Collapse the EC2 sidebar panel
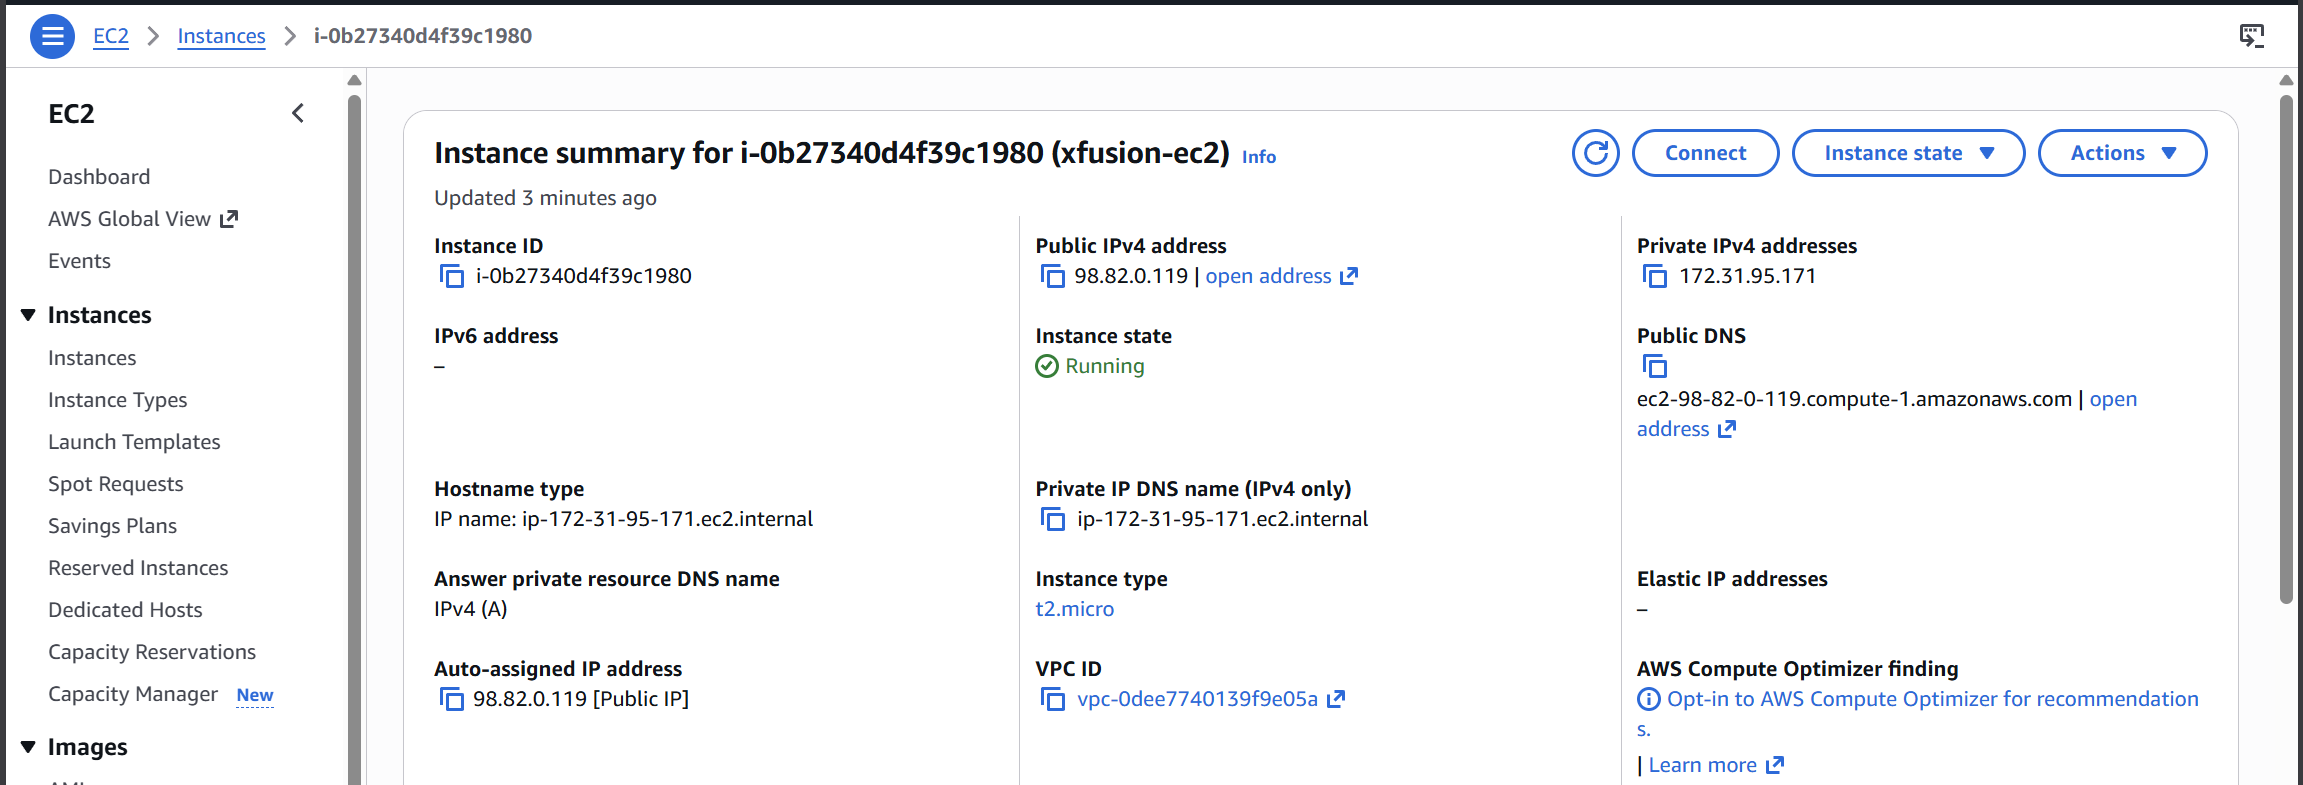 [297, 113]
